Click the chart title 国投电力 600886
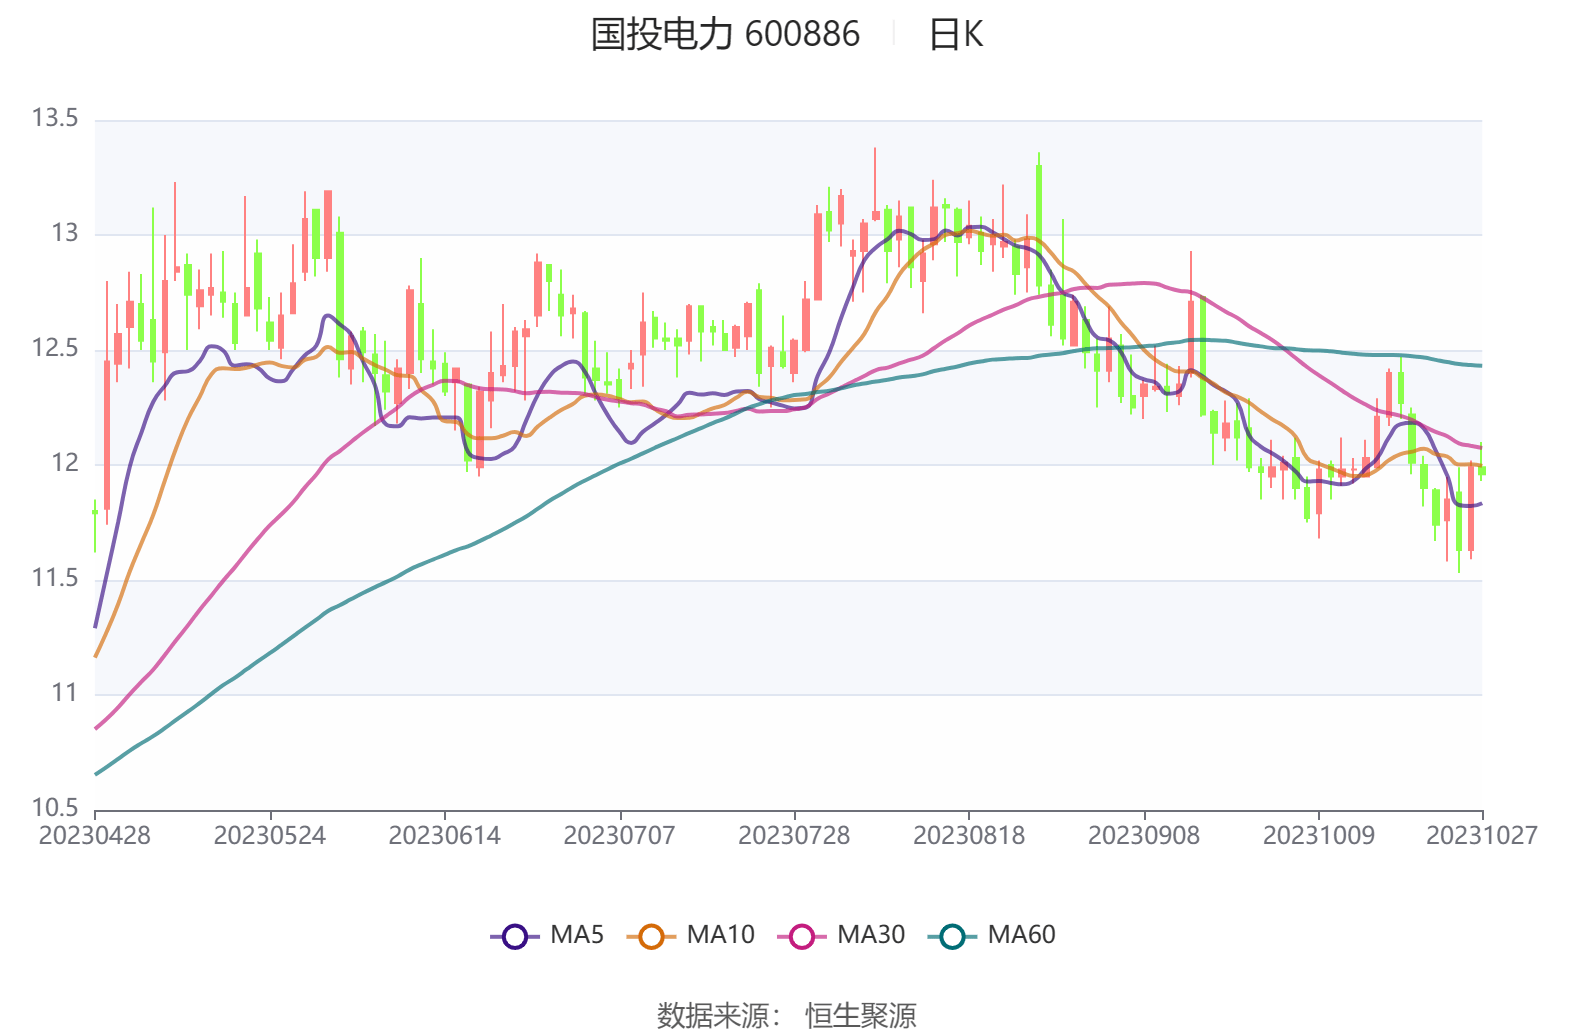1574x1034 pixels. pyautogui.click(x=725, y=35)
